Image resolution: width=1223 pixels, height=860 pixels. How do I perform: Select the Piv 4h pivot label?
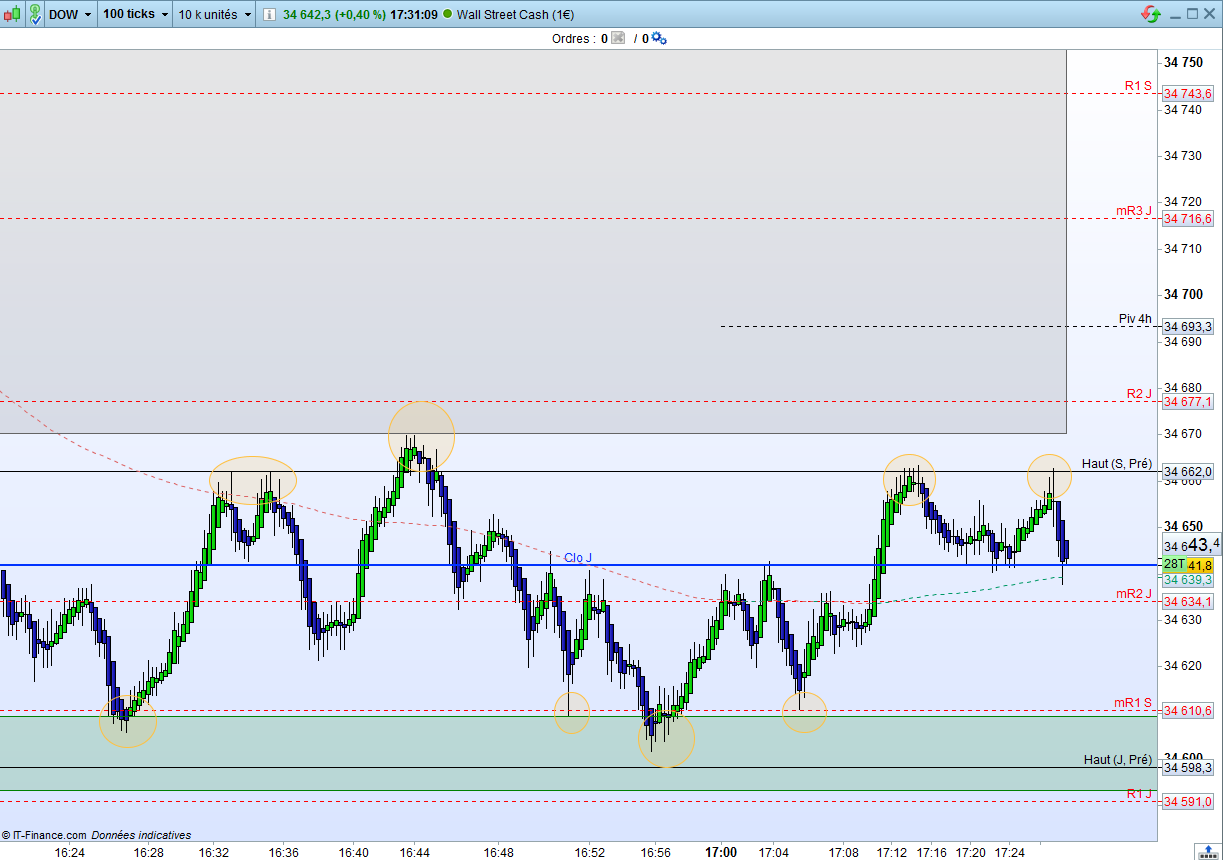1135,319
